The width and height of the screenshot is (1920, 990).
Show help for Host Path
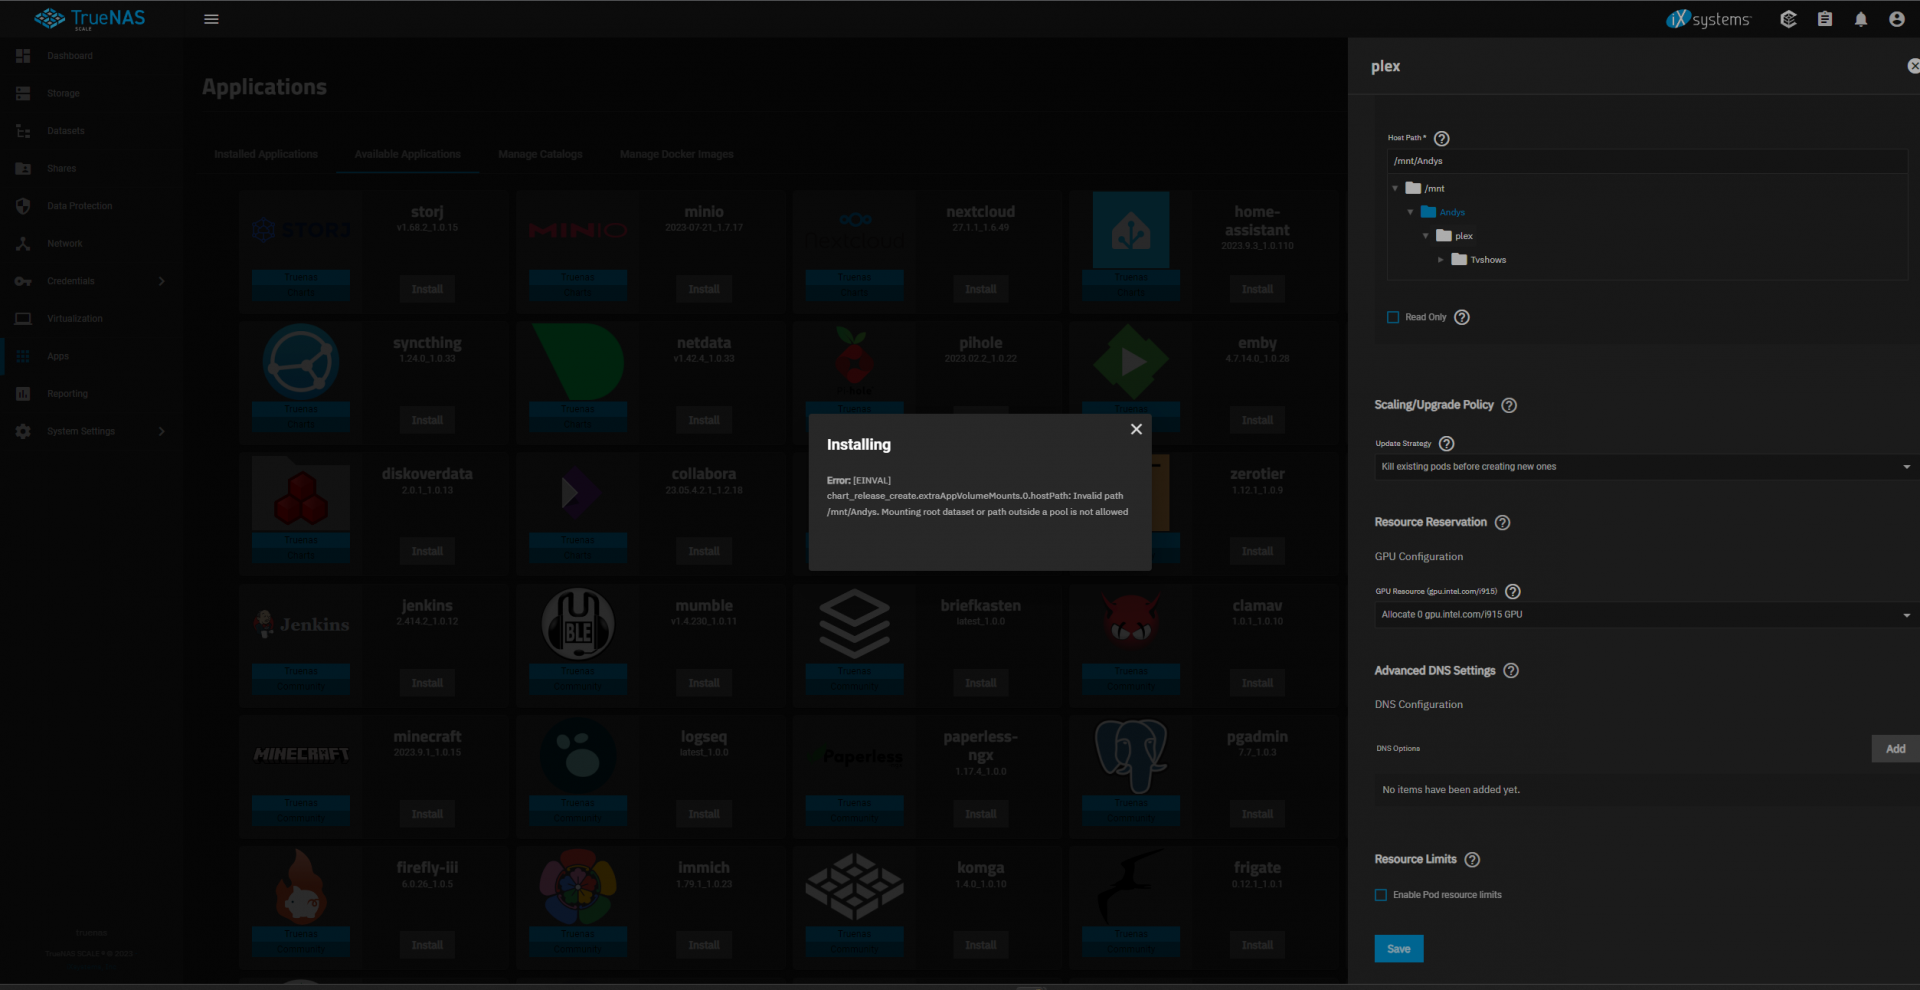tap(1441, 139)
